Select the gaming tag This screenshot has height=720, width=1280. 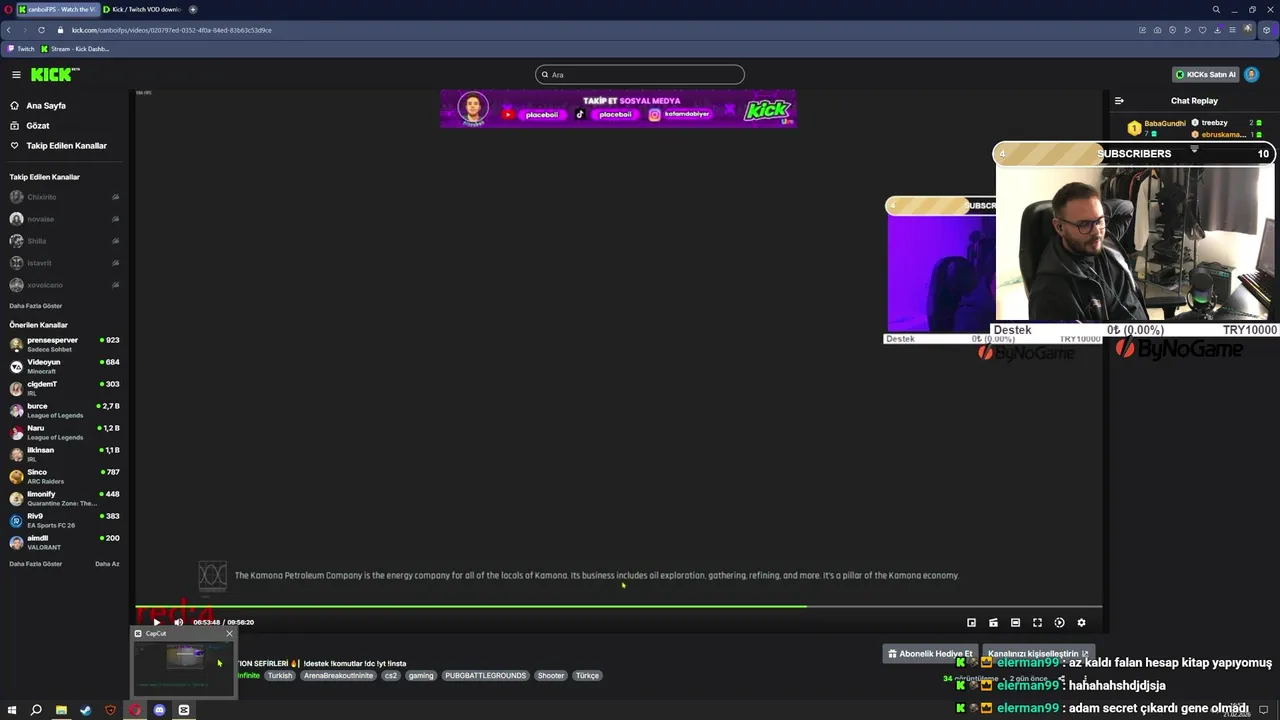click(x=421, y=675)
